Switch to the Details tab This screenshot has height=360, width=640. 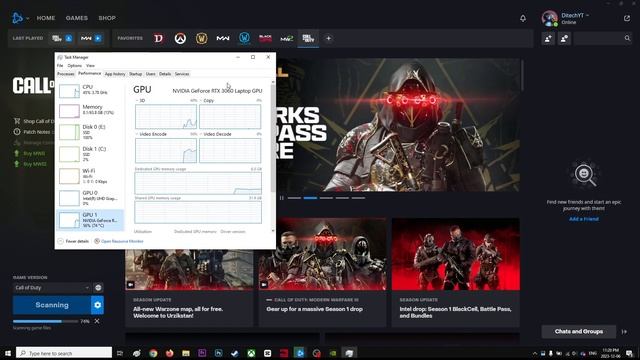(165, 74)
